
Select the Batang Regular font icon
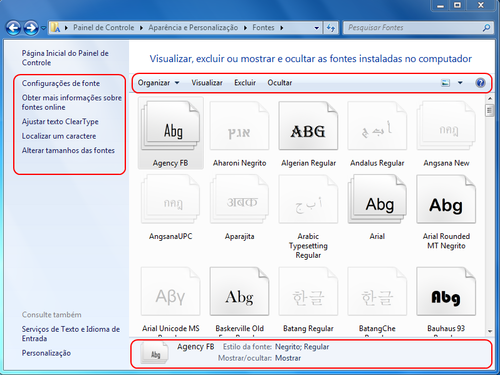308,291
